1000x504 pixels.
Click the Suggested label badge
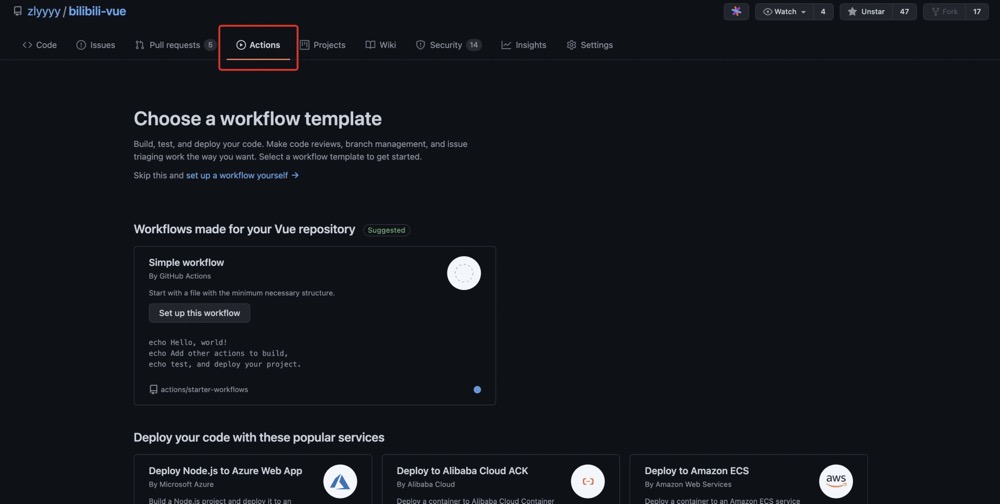pyautogui.click(x=386, y=230)
